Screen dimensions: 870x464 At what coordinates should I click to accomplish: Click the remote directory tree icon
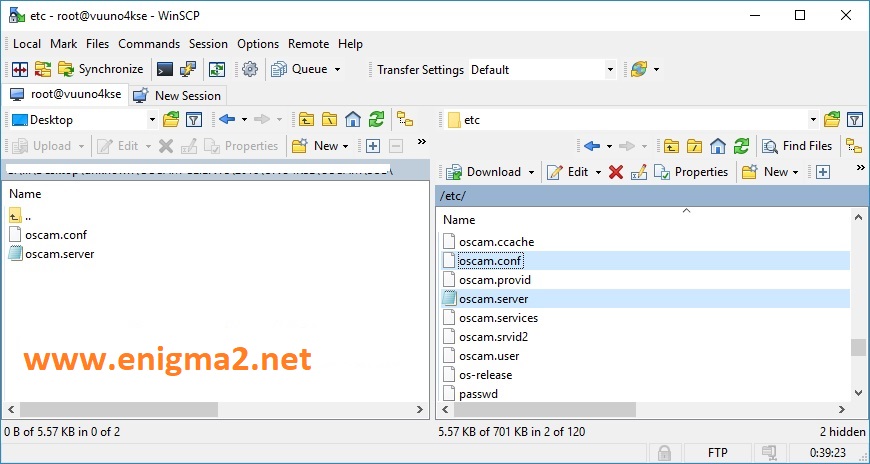(x=854, y=146)
